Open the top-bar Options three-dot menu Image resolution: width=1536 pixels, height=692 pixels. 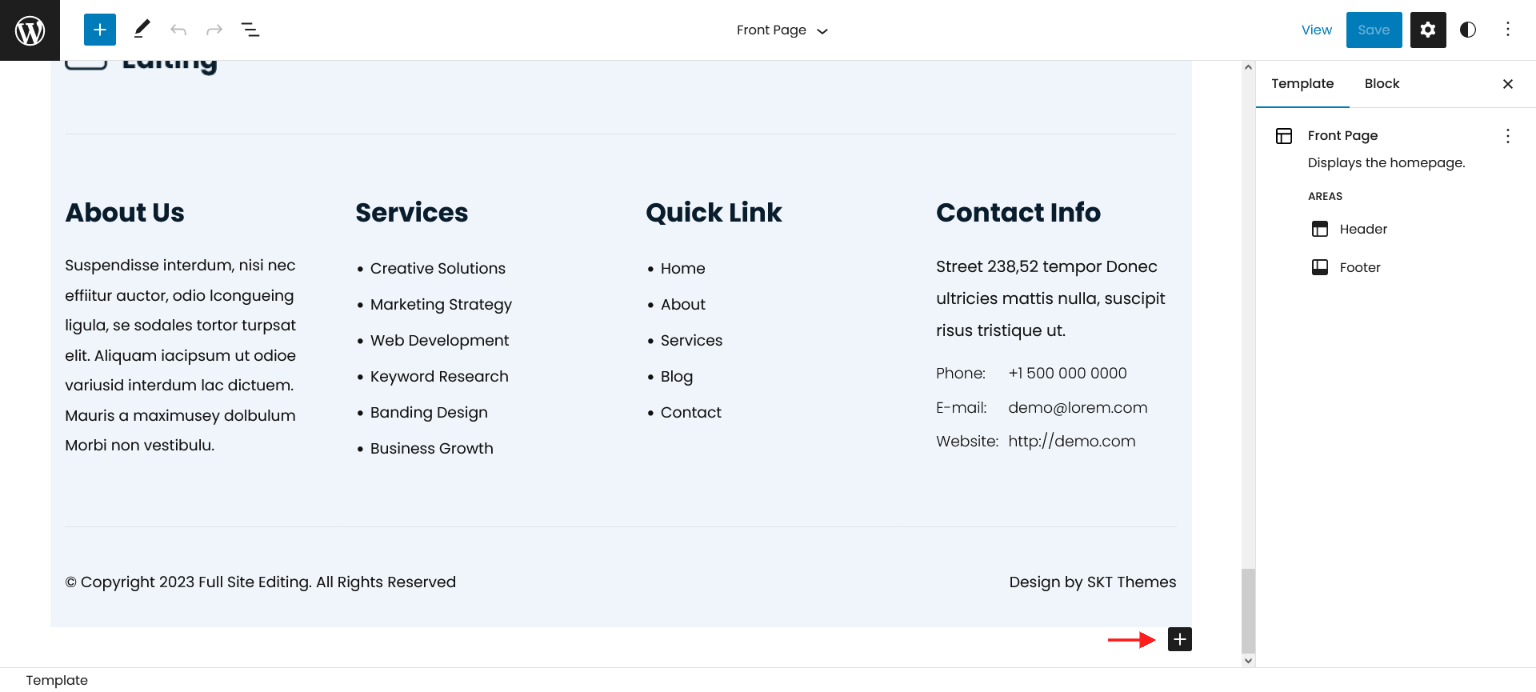[x=1508, y=30]
